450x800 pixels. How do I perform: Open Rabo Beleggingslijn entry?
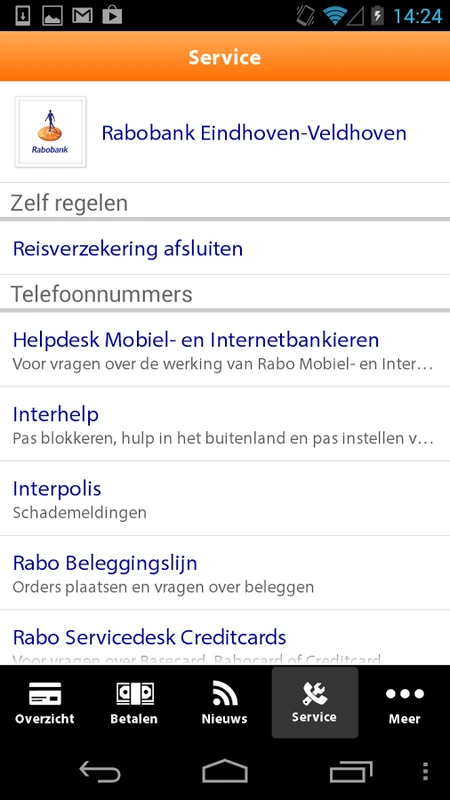[225, 573]
